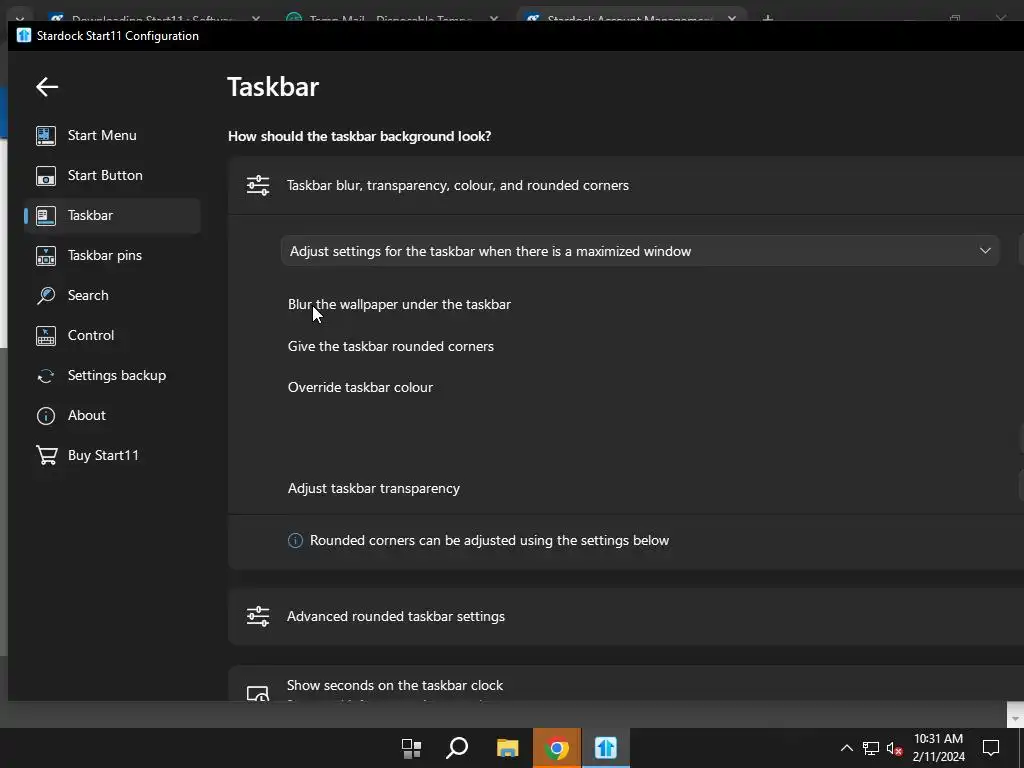Click Blur the wallpaper under the taskbar

[399, 304]
